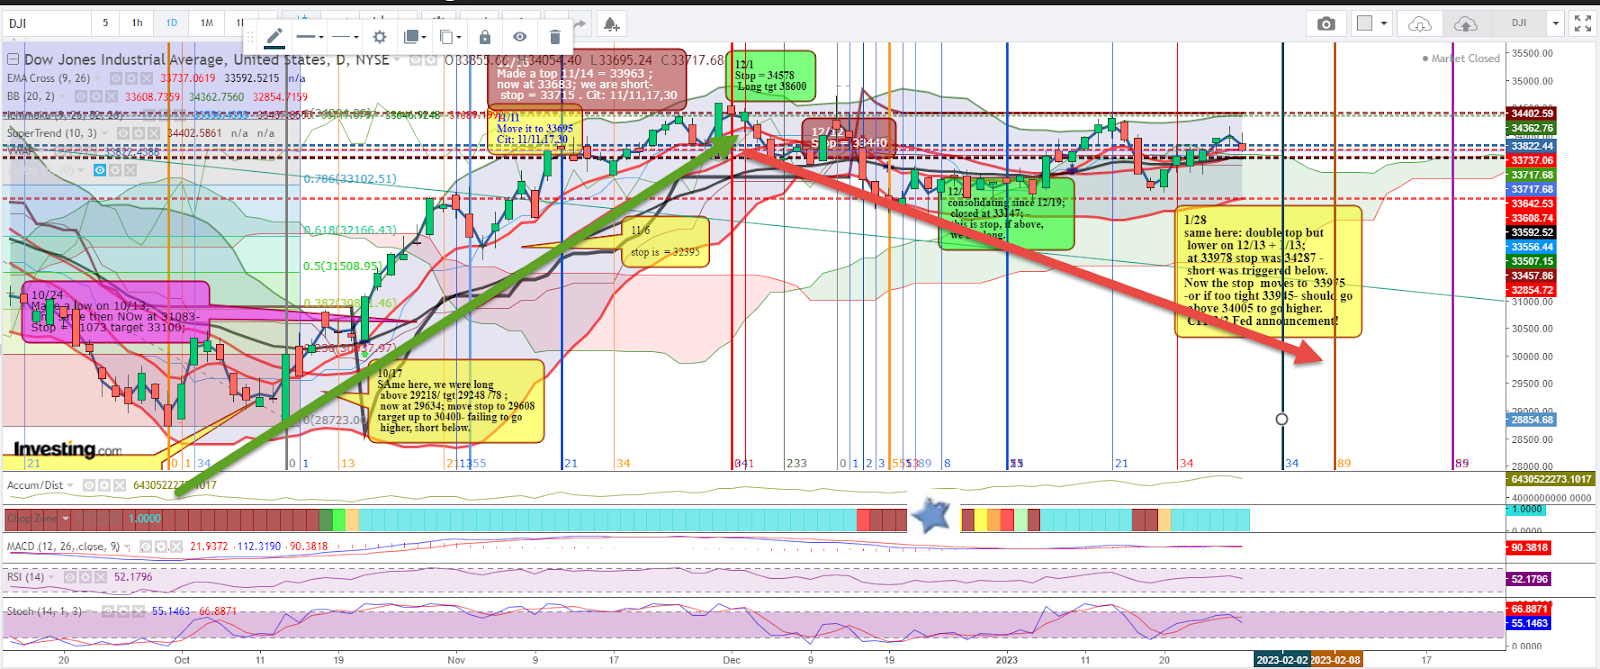Open DJI saved layout dropdown arrow
1600x669 pixels.
pyautogui.click(x=1555, y=23)
